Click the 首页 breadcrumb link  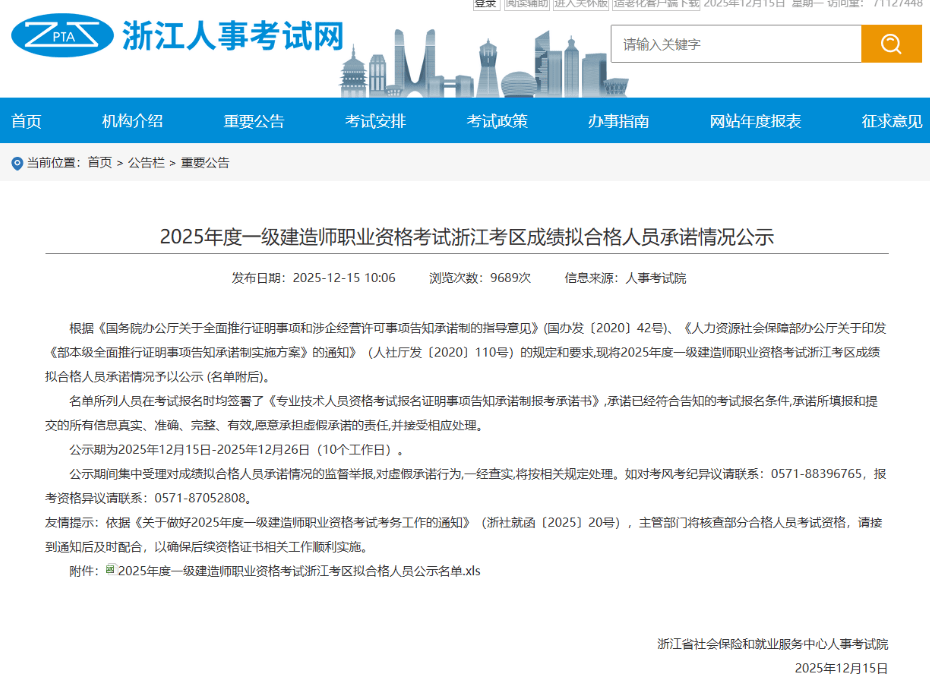[x=100, y=163]
